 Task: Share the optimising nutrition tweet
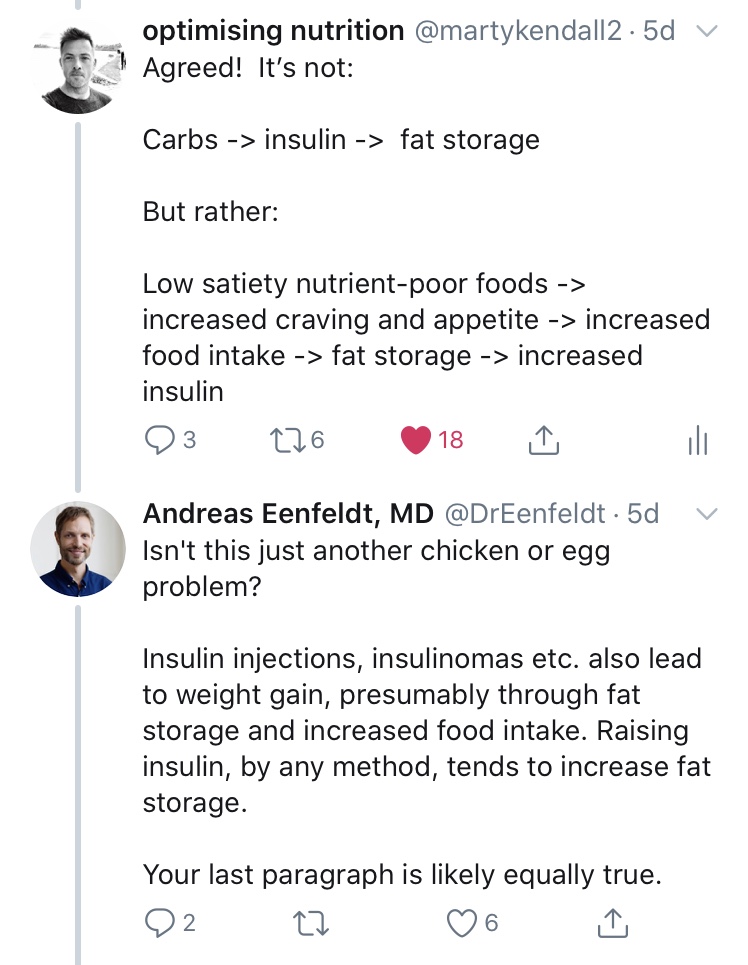tap(541, 439)
